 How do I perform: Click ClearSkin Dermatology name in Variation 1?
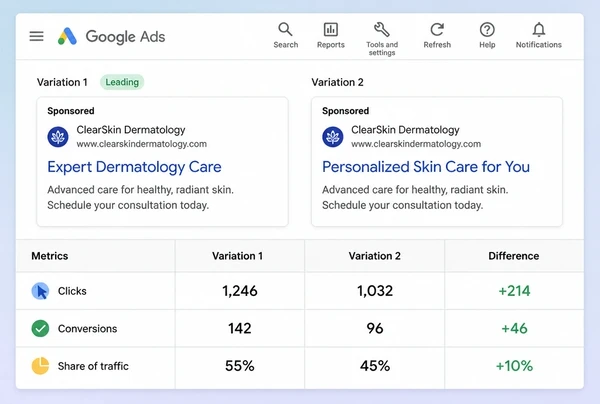tap(131, 130)
